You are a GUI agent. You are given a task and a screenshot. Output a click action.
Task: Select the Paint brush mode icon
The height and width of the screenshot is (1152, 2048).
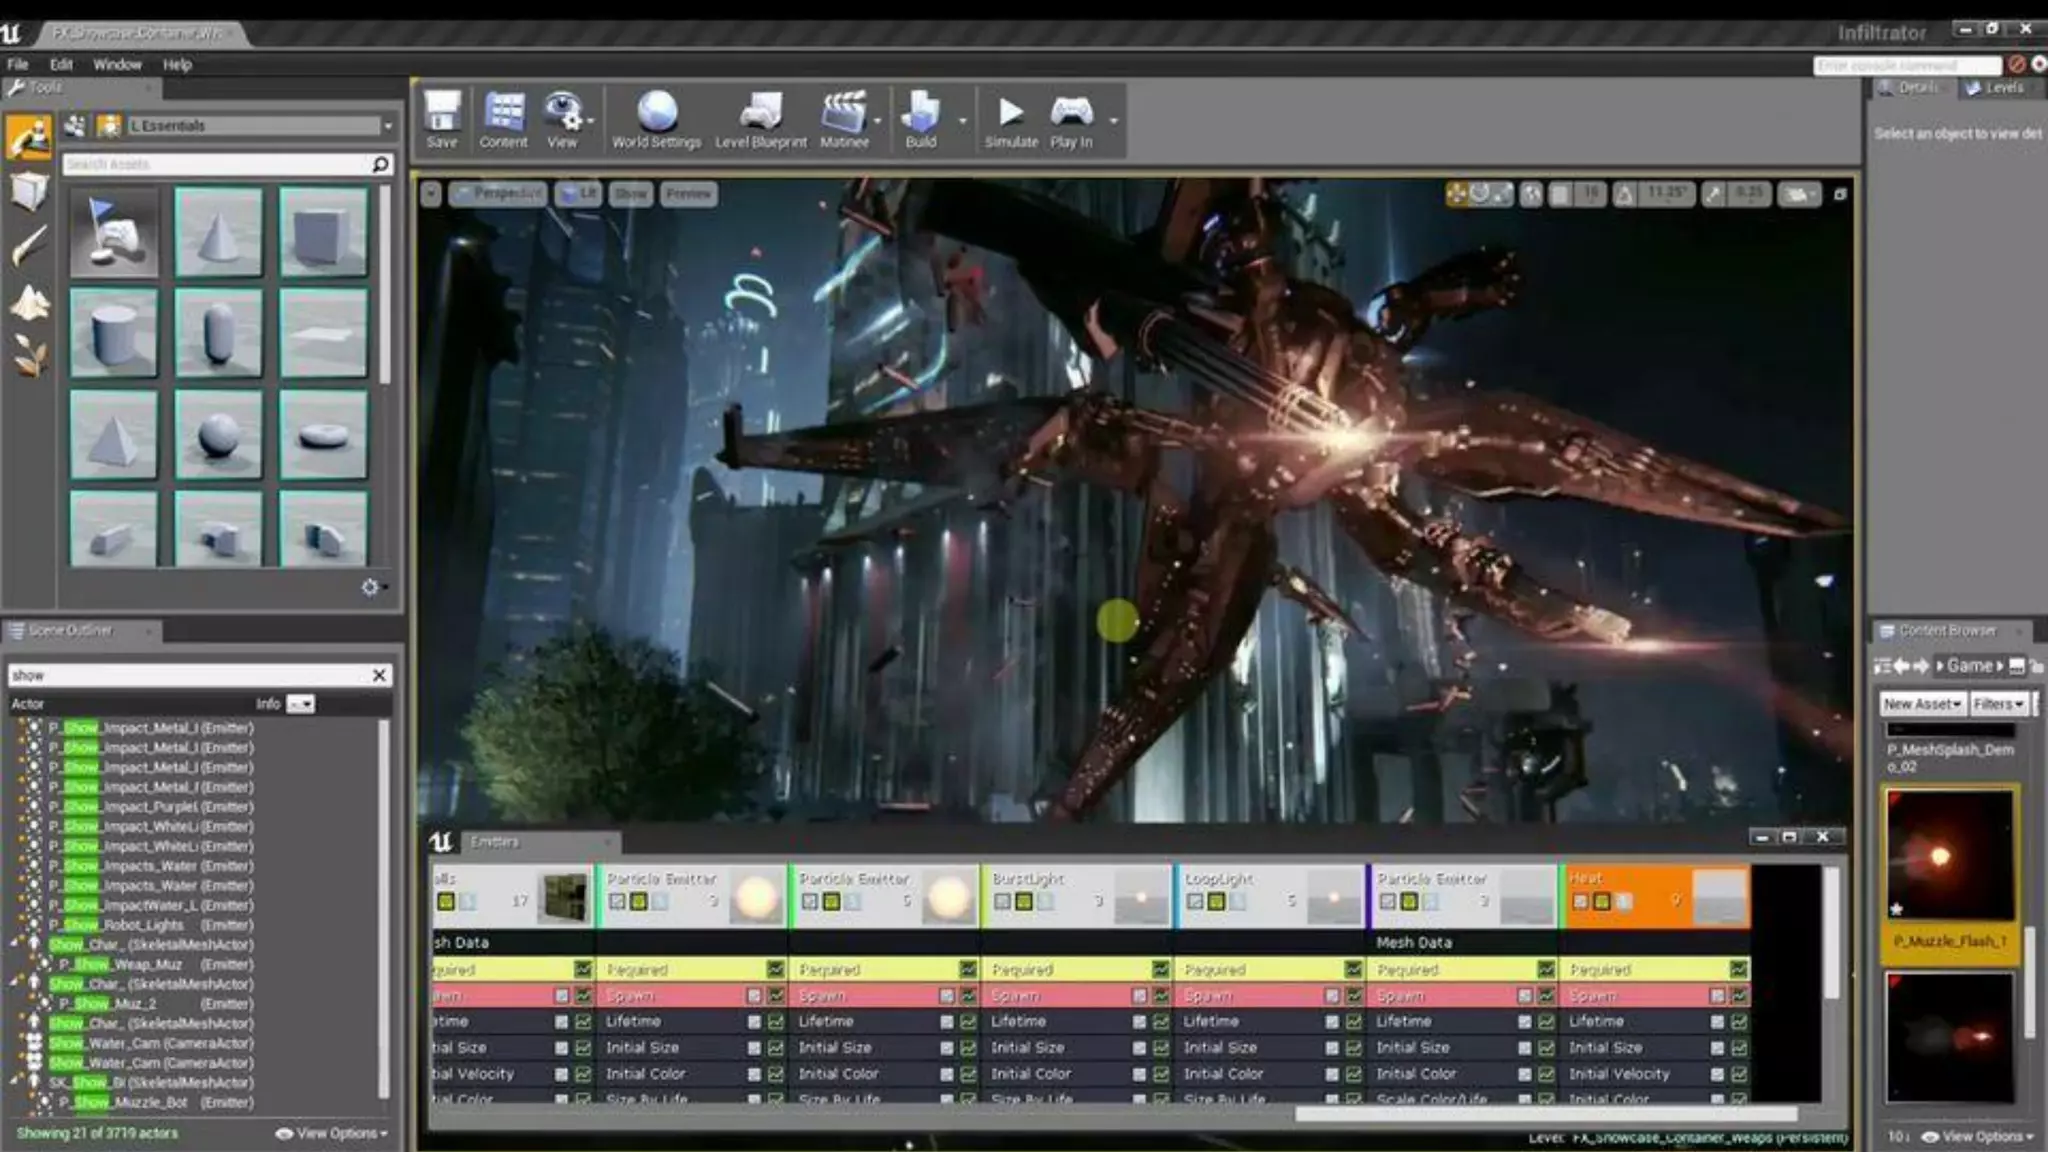[29, 246]
